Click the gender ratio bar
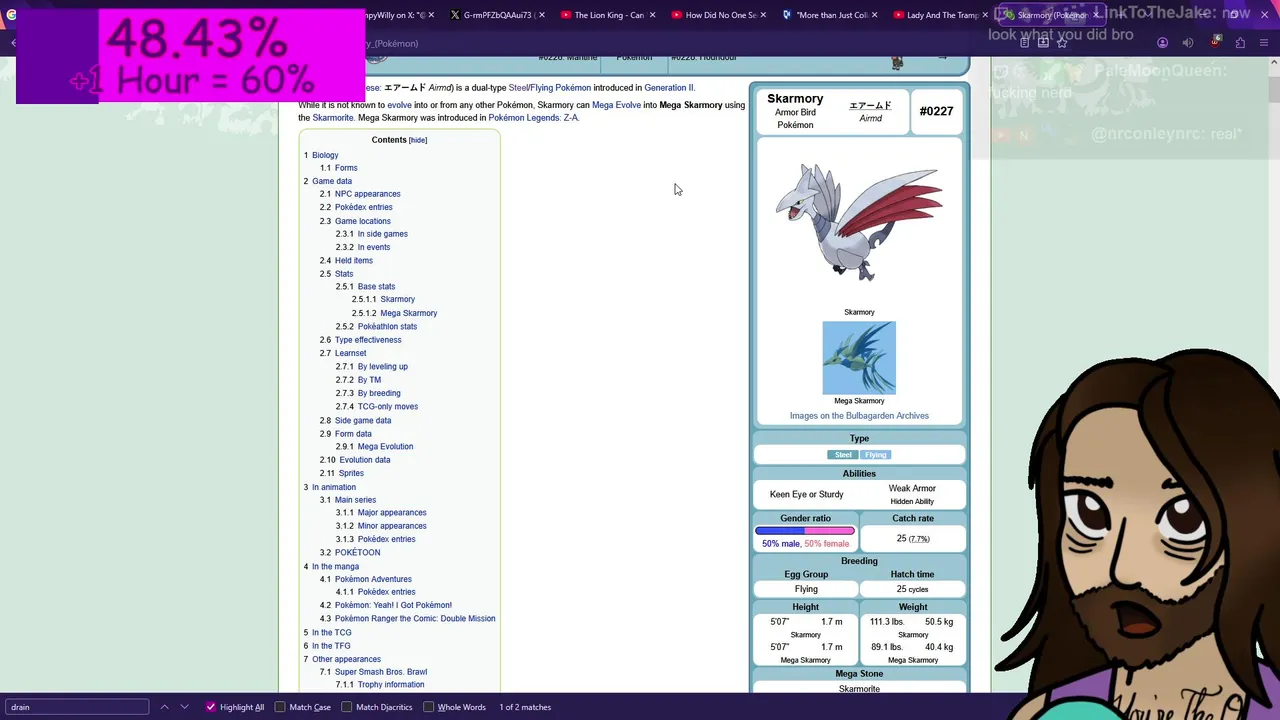 (x=805, y=531)
